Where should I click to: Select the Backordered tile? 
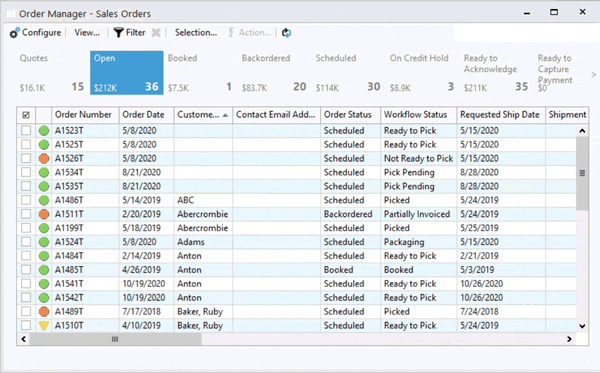click(274, 73)
